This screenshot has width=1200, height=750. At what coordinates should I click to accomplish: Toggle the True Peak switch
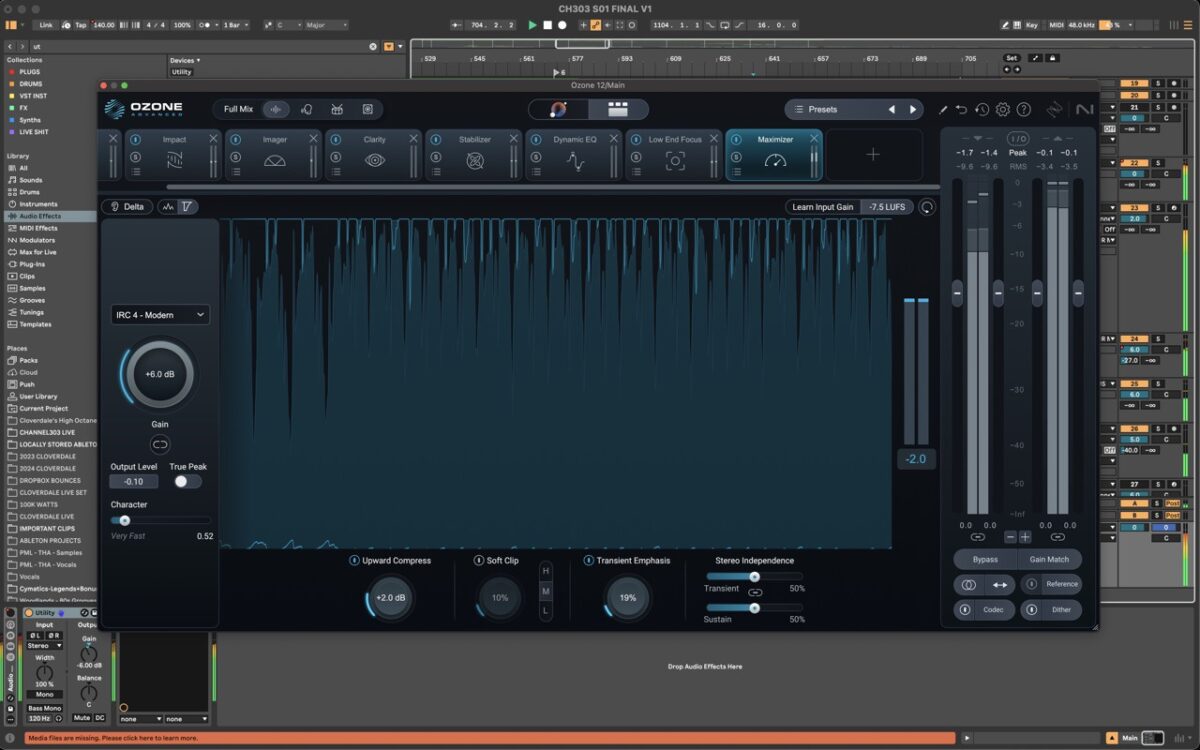(x=187, y=481)
